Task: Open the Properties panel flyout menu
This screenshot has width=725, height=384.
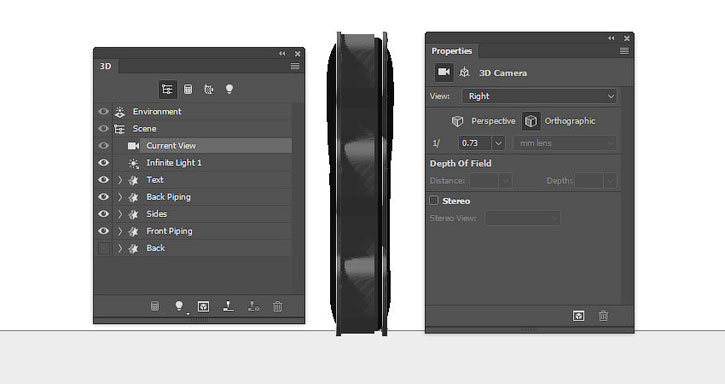Action: [x=624, y=51]
